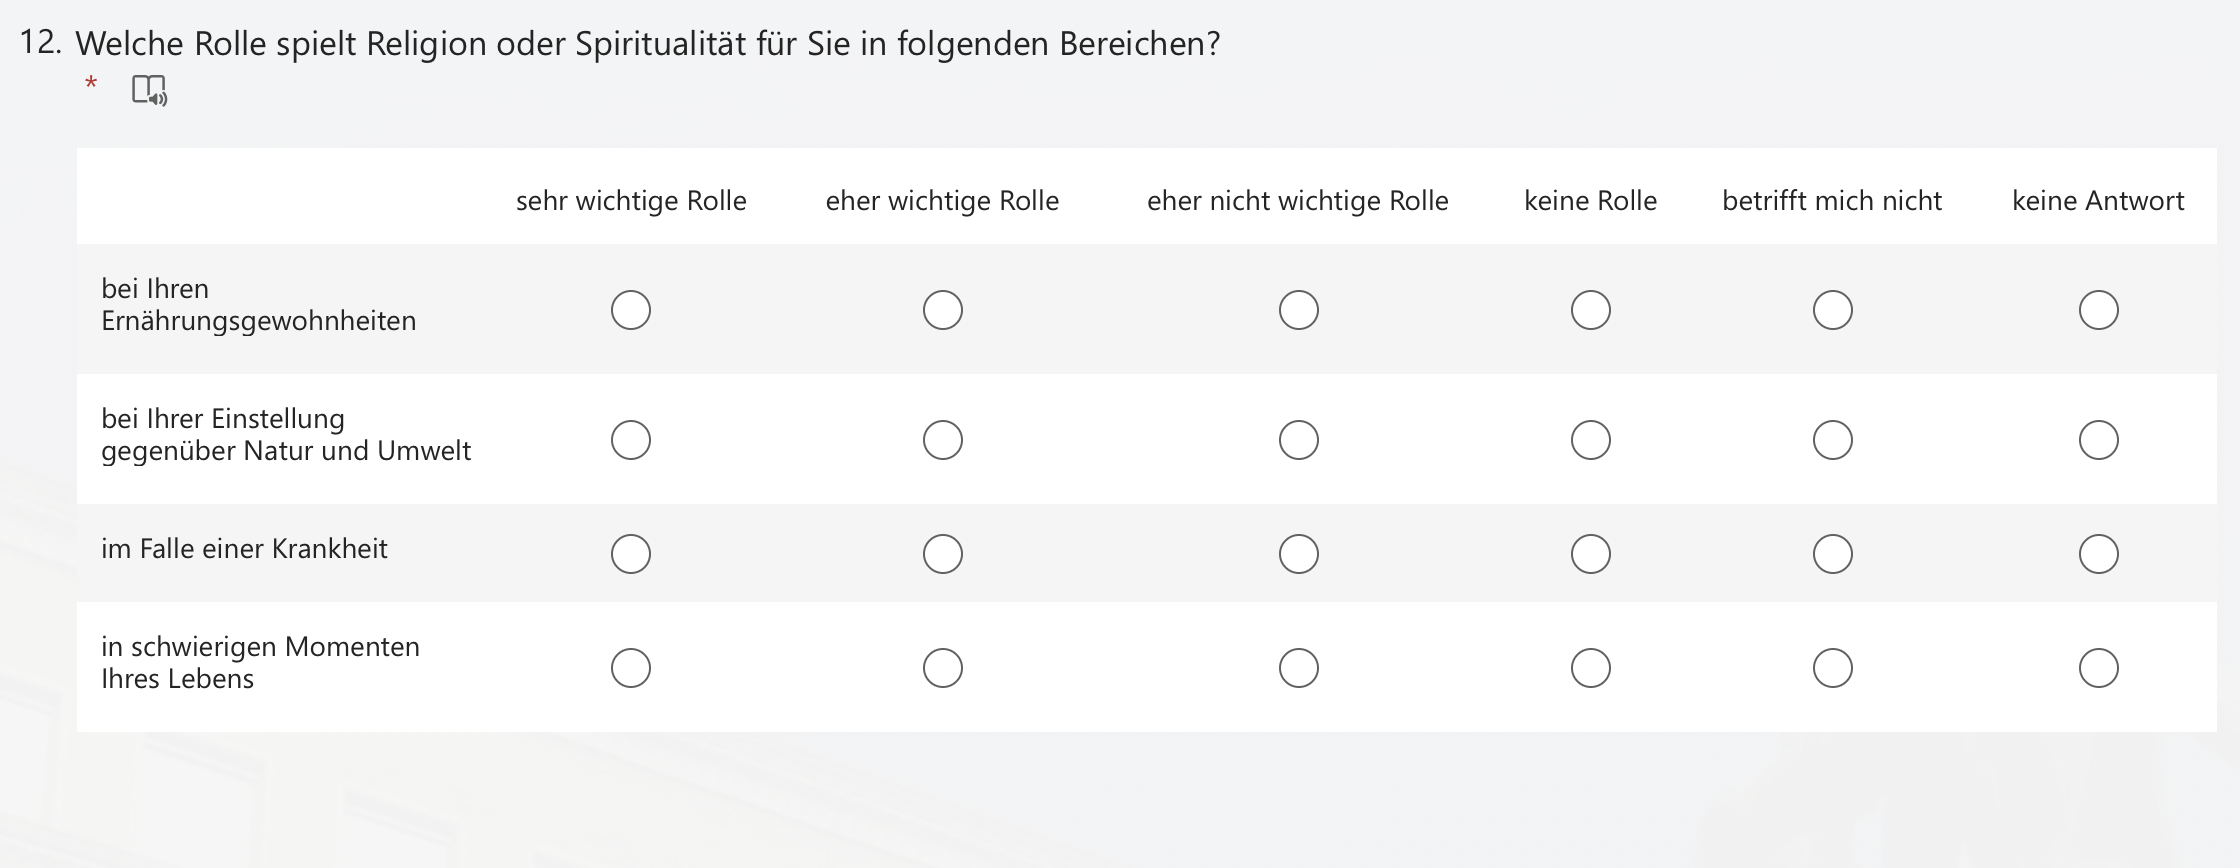Click the 'bei Ihren Ernährungsgewohnheiten' row label

coord(258,305)
